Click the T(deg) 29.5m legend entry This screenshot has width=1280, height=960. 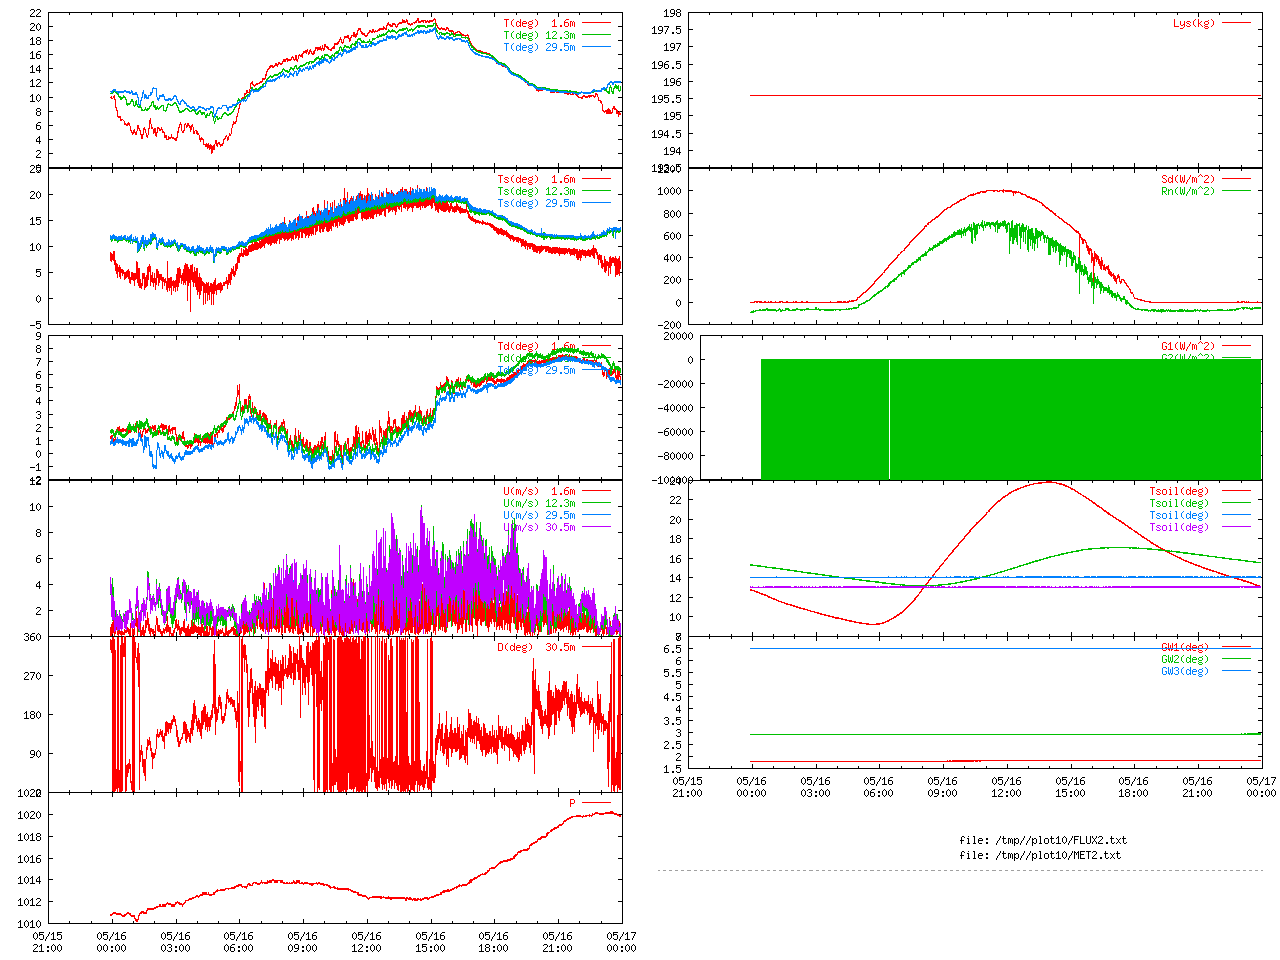pos(556,47)
